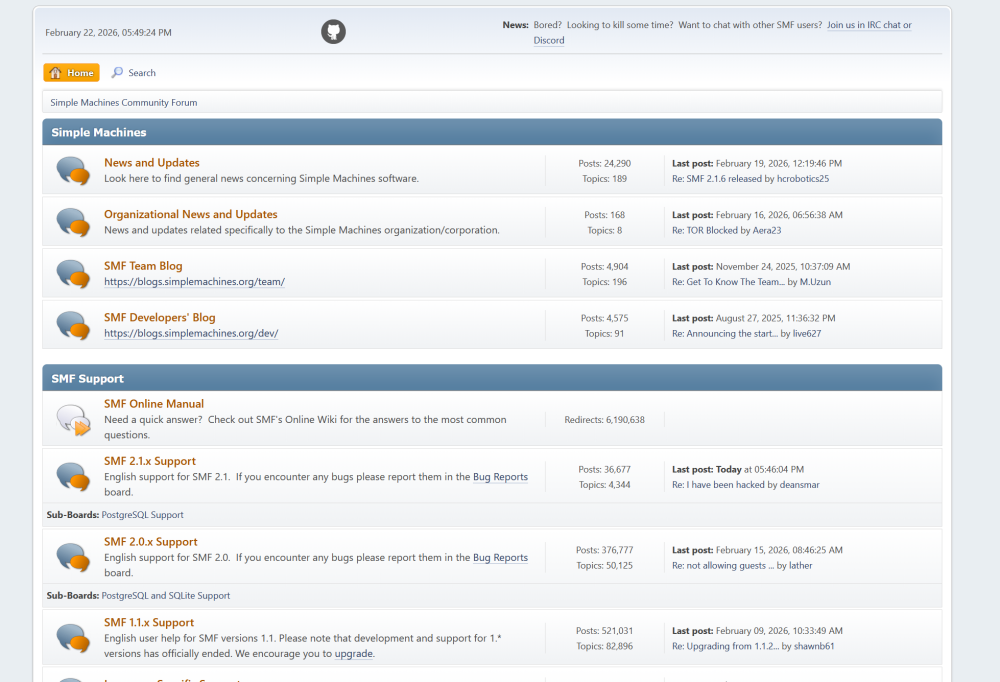The width and height of the screenshot is (1000, 682).
Task: Select the Posts: 376,777 count
Action: pos(605,550)
